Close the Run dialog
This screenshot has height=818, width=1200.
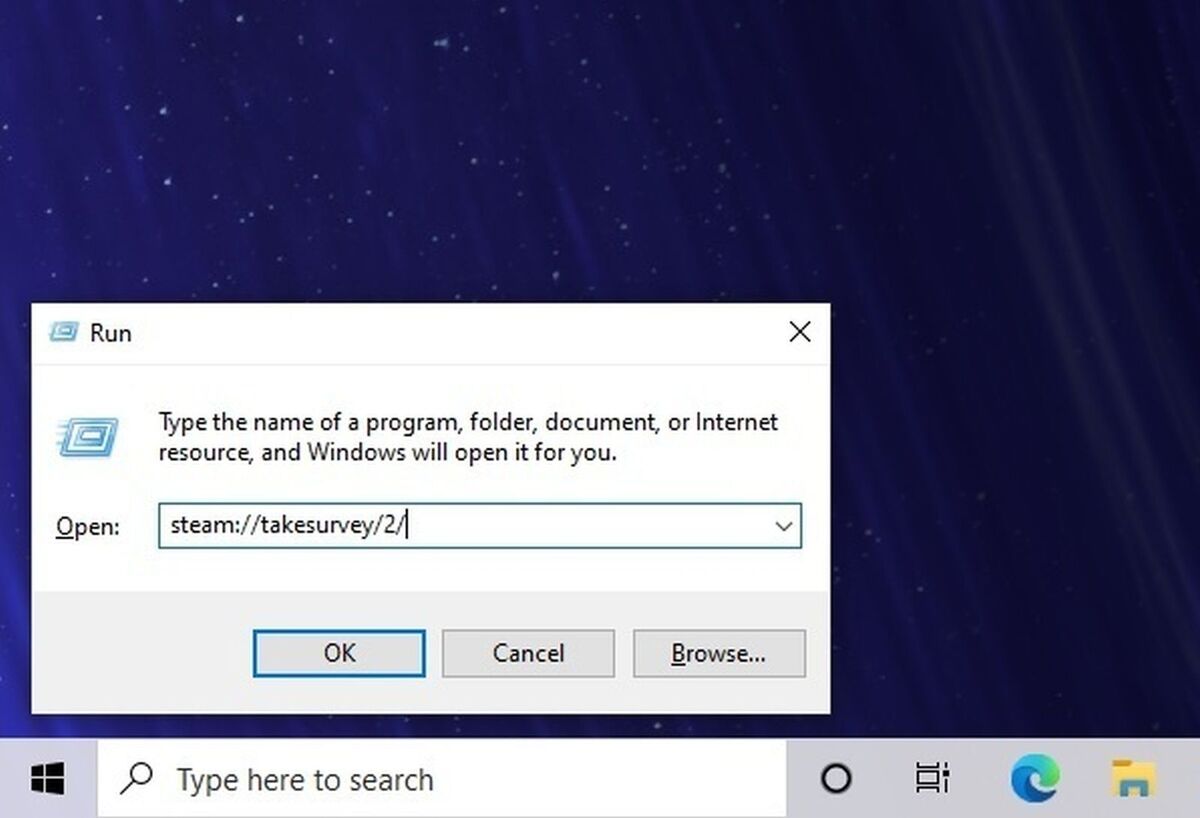coord(799,332)
